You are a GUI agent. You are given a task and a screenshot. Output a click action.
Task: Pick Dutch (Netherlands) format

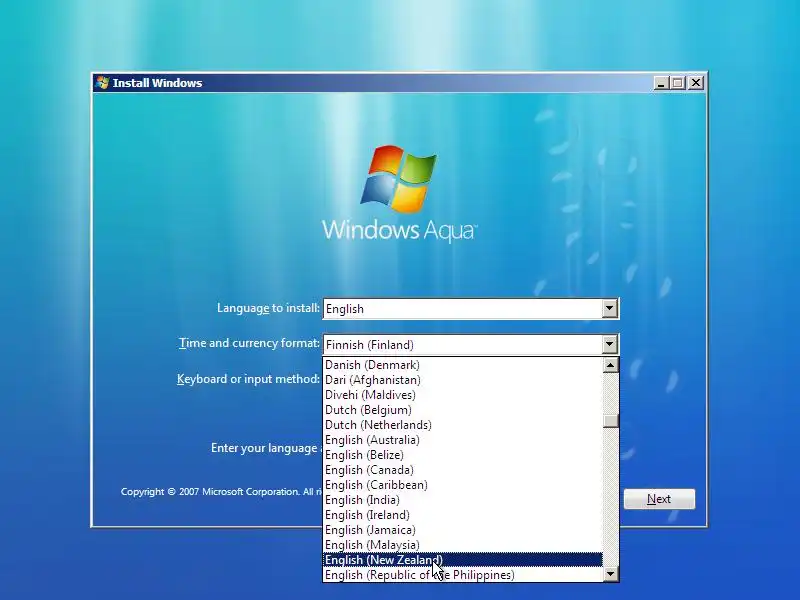click(x=463, y=425)
